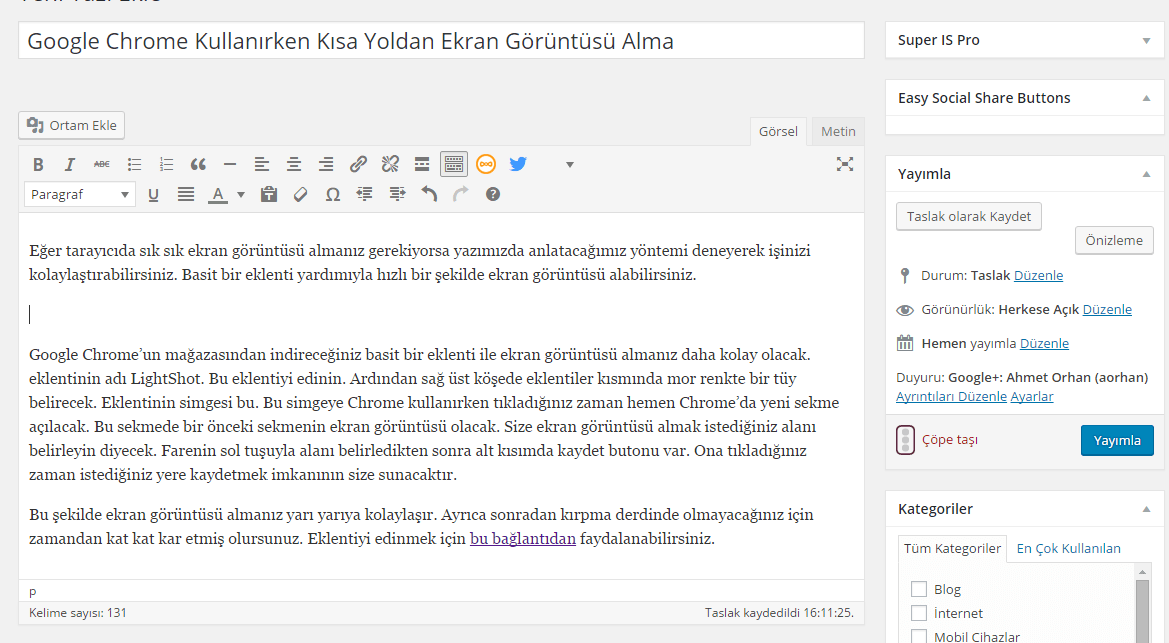Toggle bold formatting in editor toolbar

(x=38, y=164)
